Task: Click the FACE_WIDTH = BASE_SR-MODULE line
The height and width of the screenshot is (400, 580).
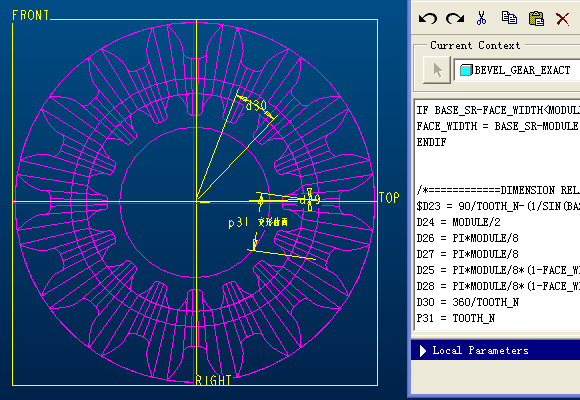Action: [x=498, y=126]
